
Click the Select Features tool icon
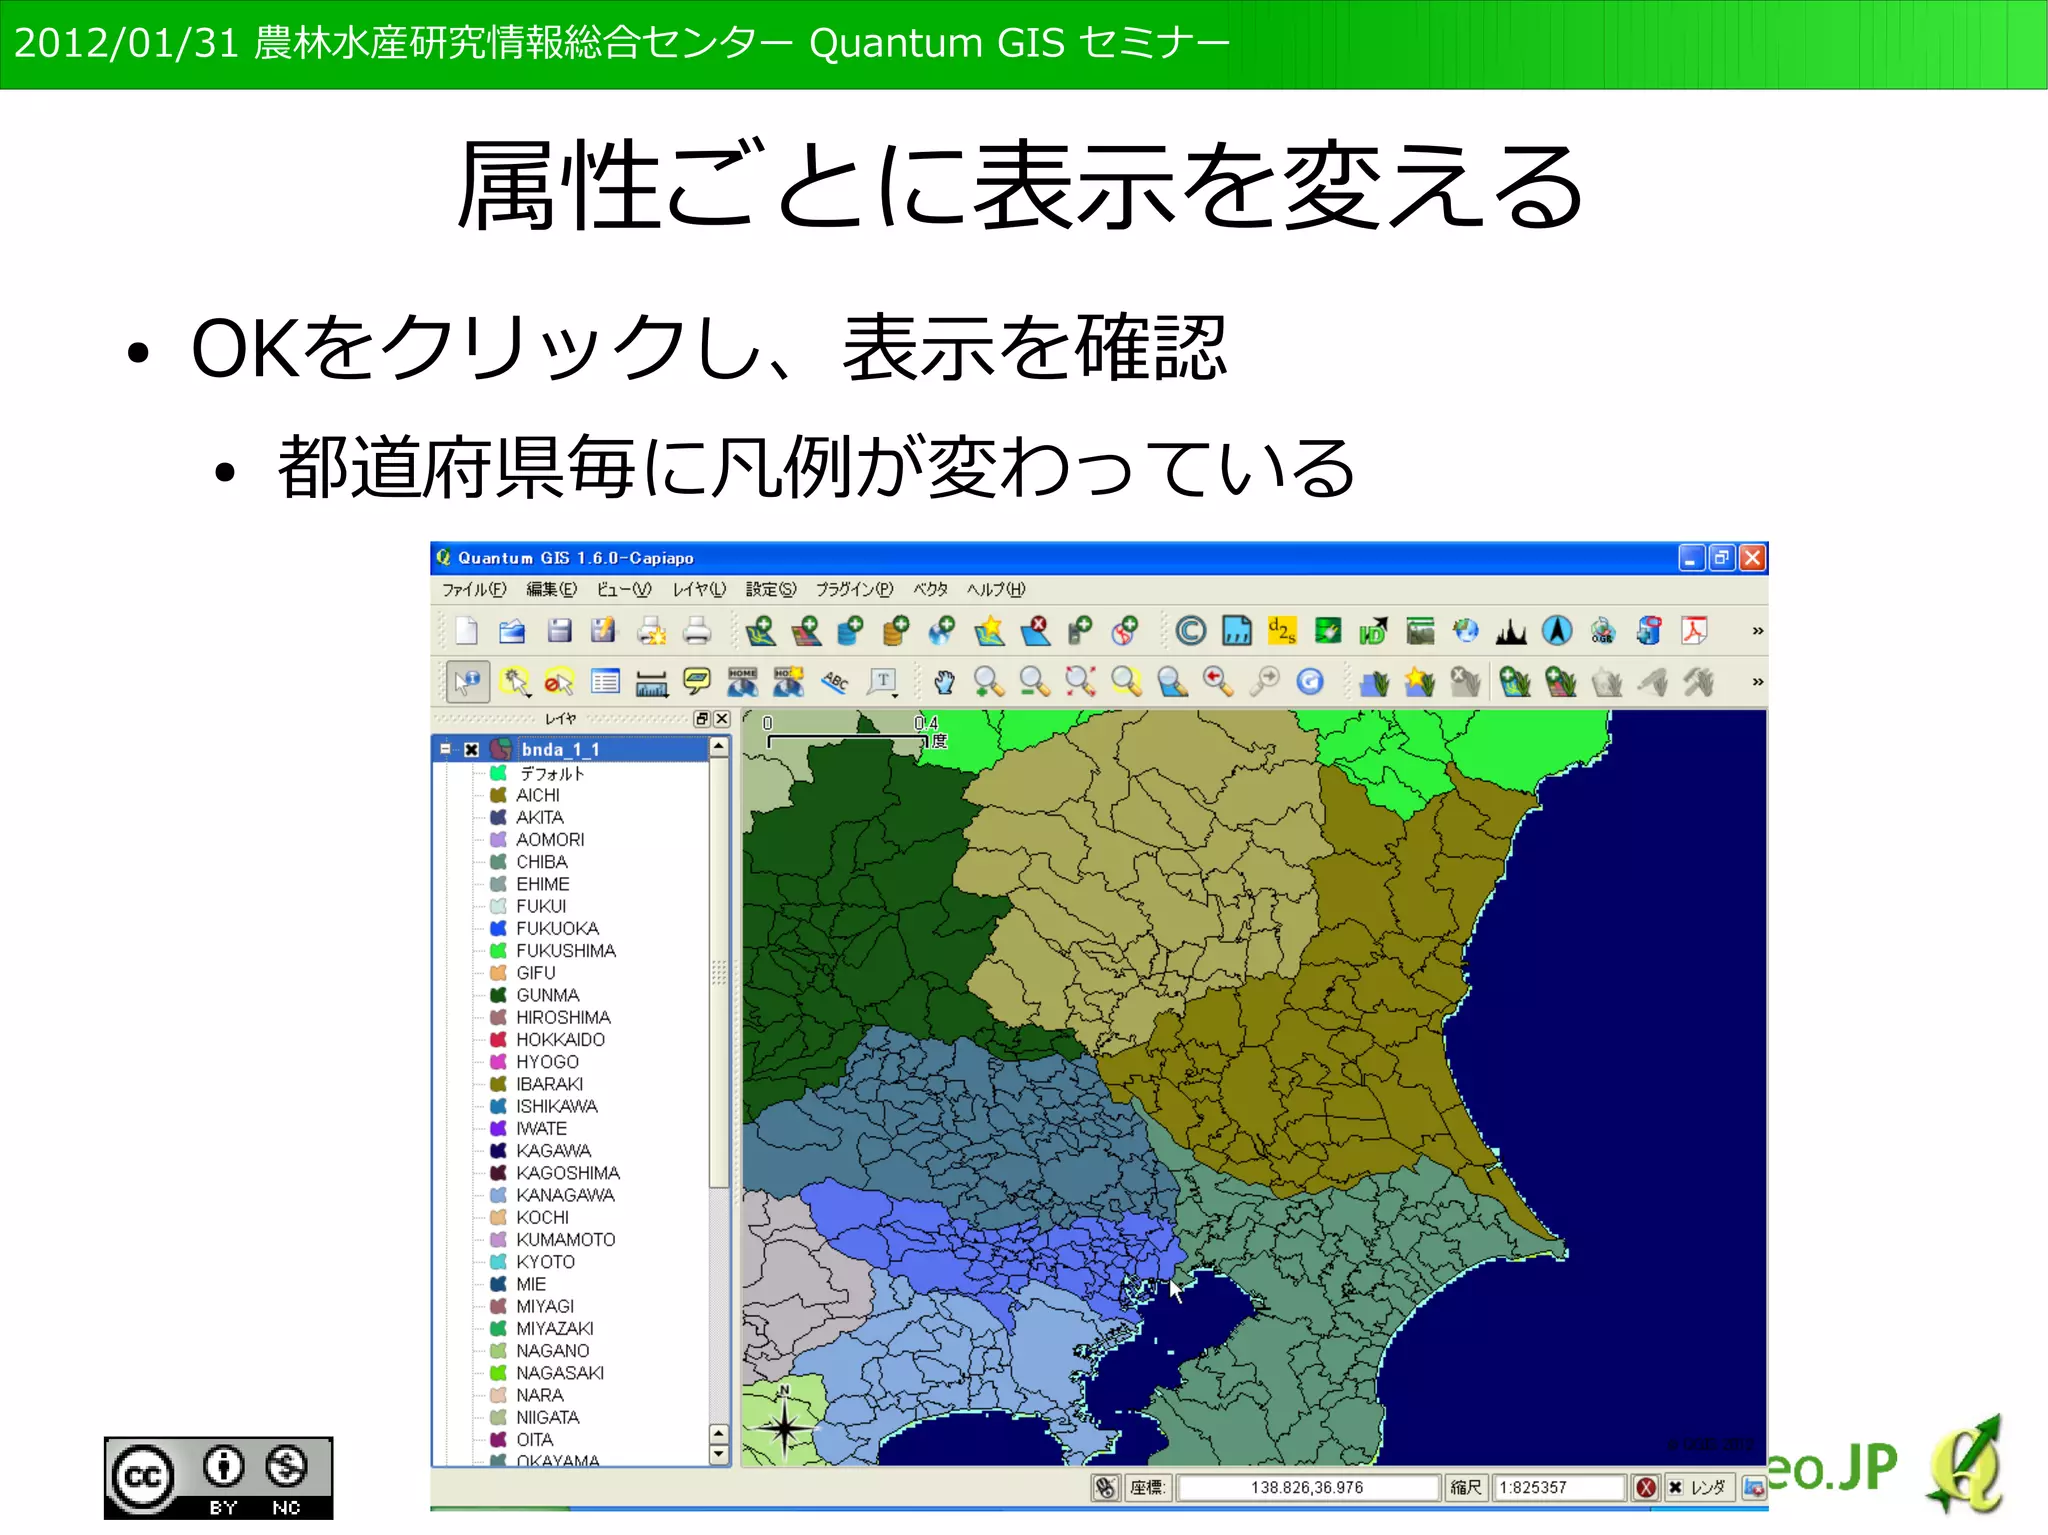[x=515, y=682]
